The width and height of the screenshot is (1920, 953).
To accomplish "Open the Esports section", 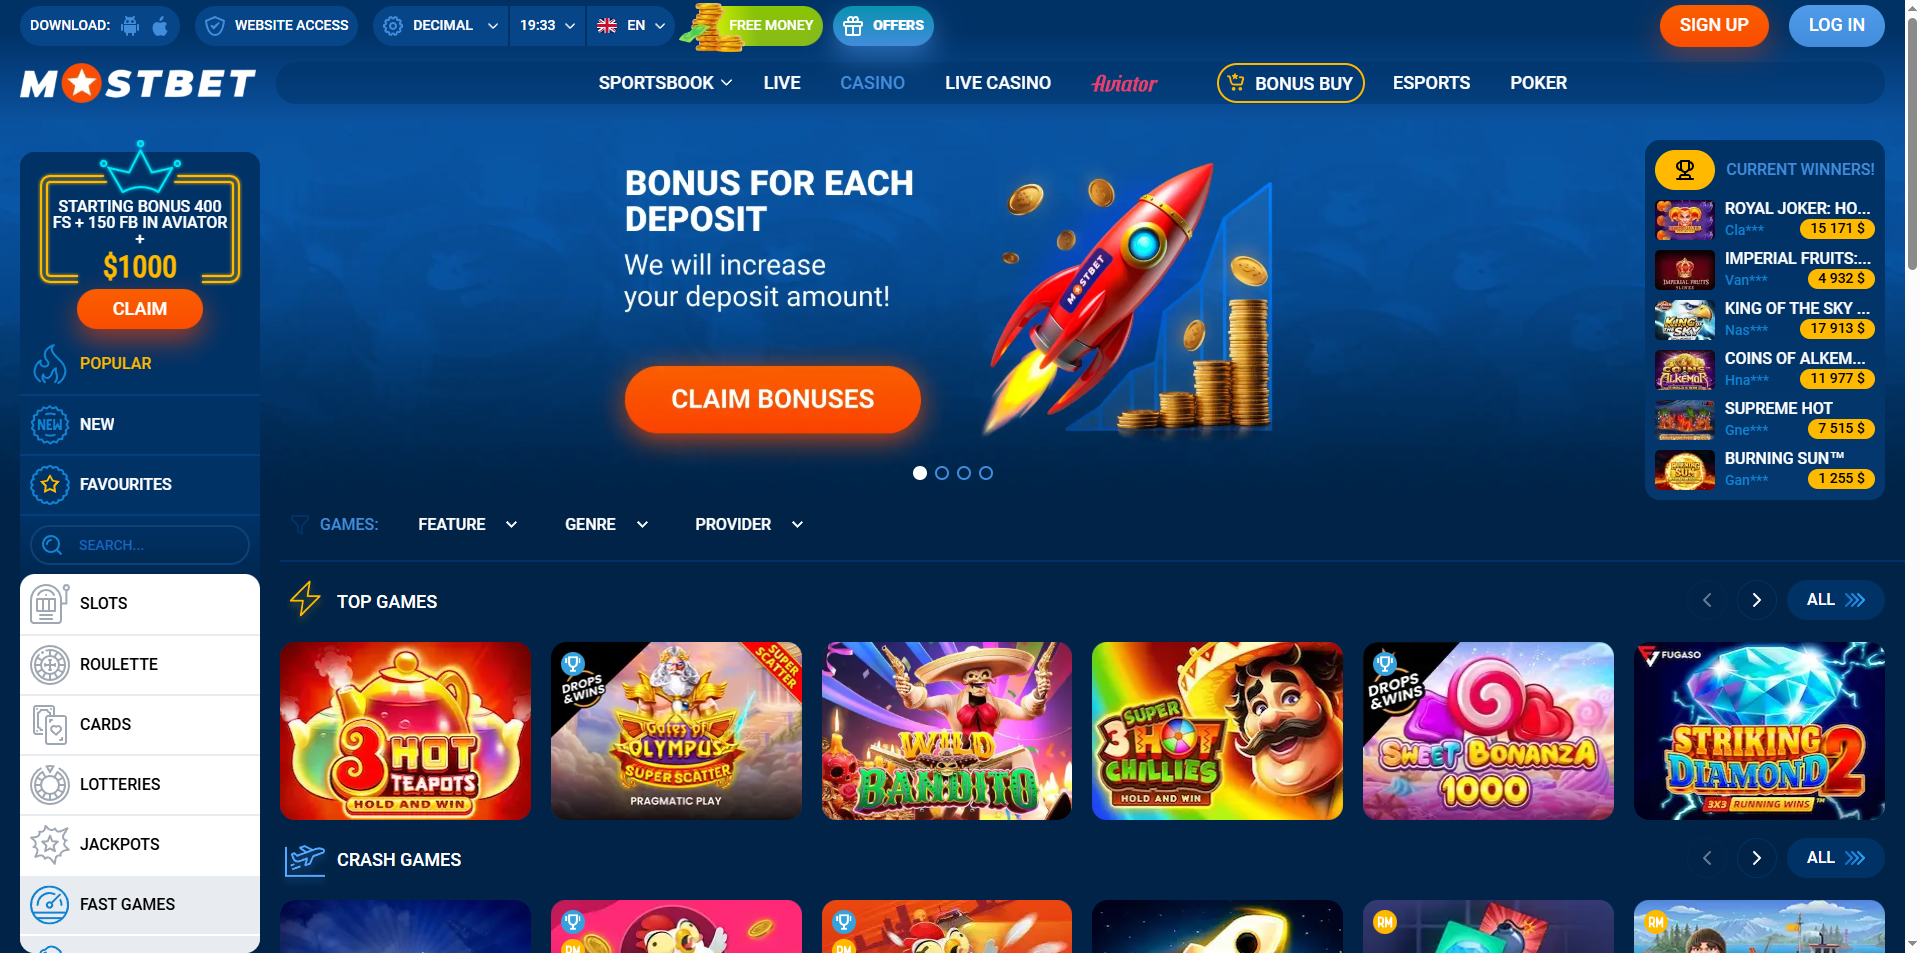I will tap(1431, 83).
